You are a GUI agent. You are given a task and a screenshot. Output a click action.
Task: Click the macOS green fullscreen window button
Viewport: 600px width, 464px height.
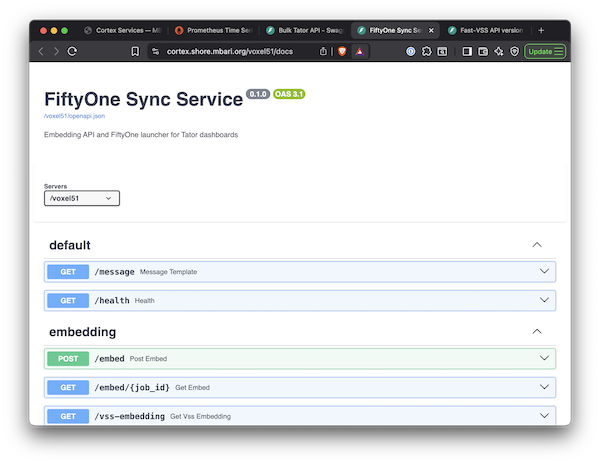point(65,31)
